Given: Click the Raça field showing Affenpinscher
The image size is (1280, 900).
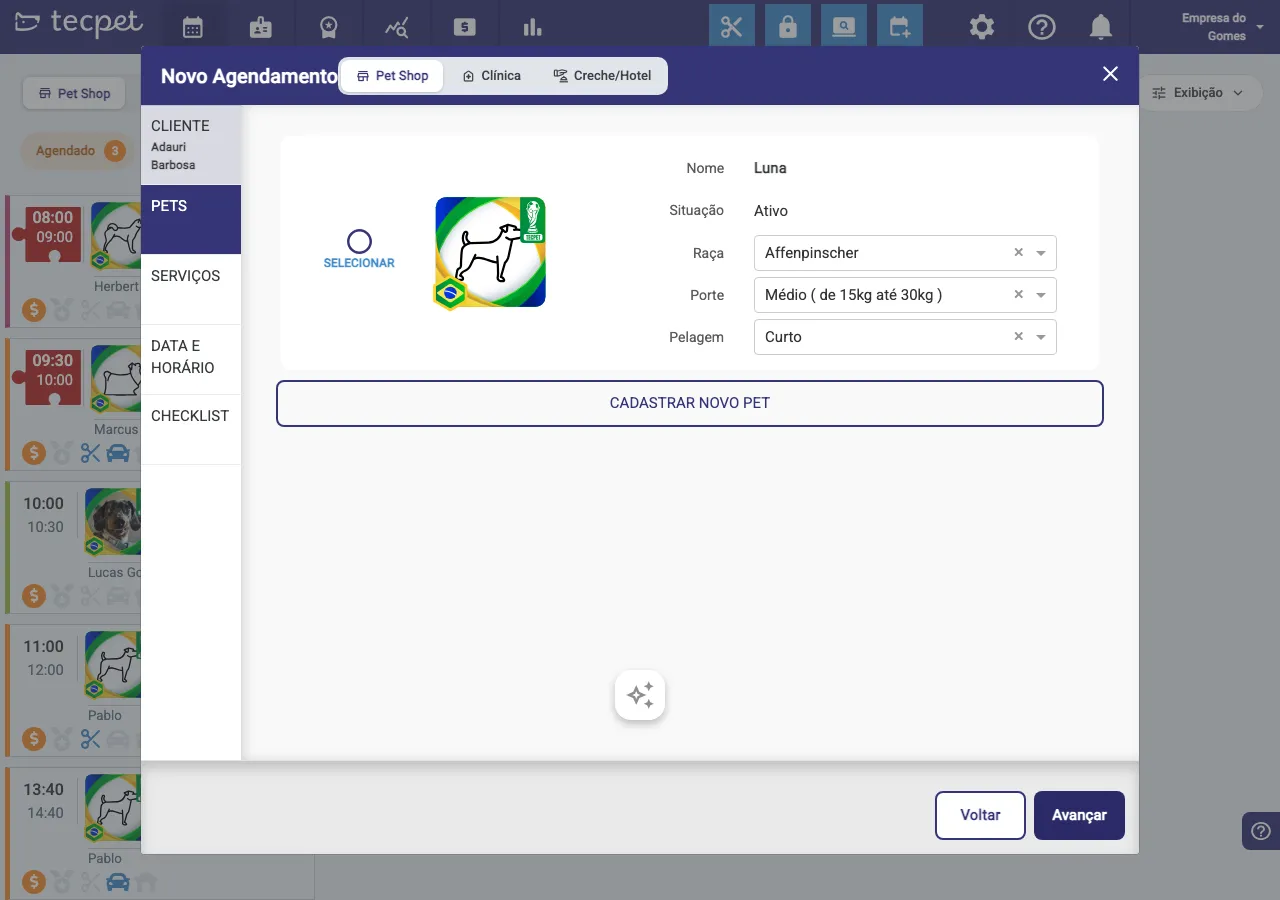Looking at the screenshot, I should [x=905, y=253].
